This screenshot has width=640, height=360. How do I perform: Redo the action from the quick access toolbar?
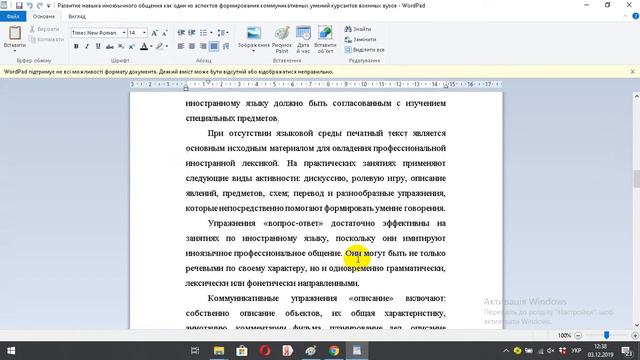click(x=40, y=6)
